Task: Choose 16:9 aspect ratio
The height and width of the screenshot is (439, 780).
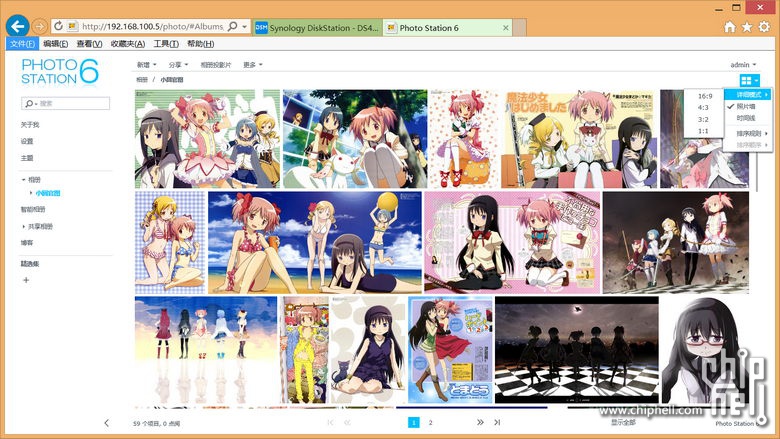Action: 704,96
